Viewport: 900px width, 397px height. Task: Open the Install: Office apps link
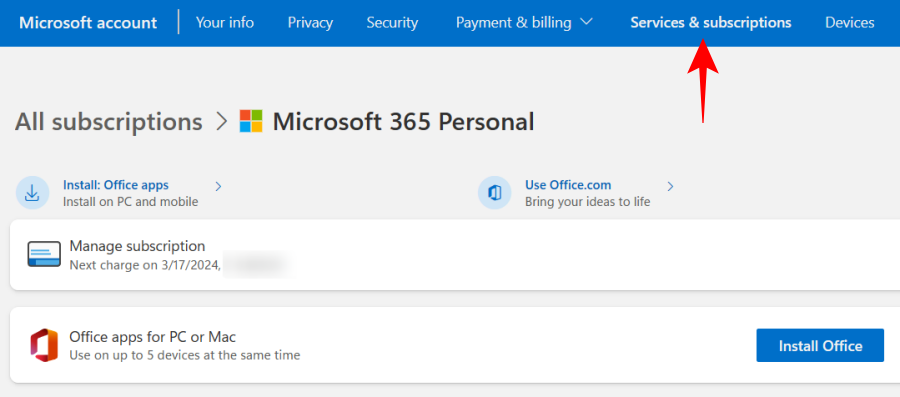point(115,185)
